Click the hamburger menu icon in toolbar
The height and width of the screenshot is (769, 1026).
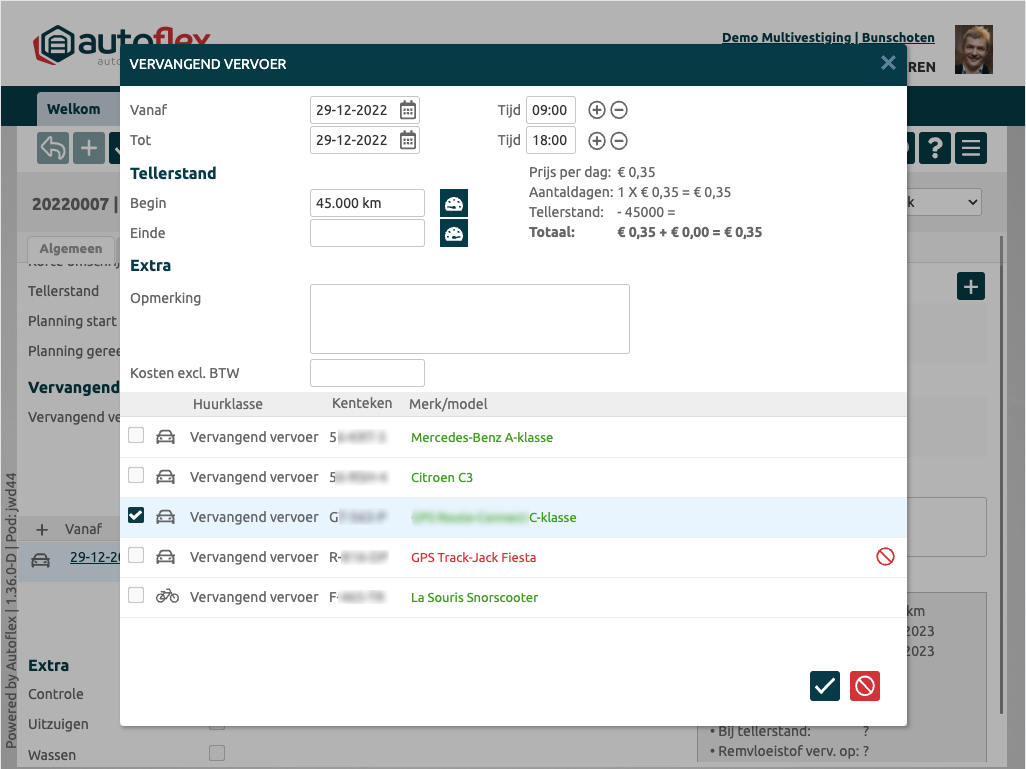point(970,148)
